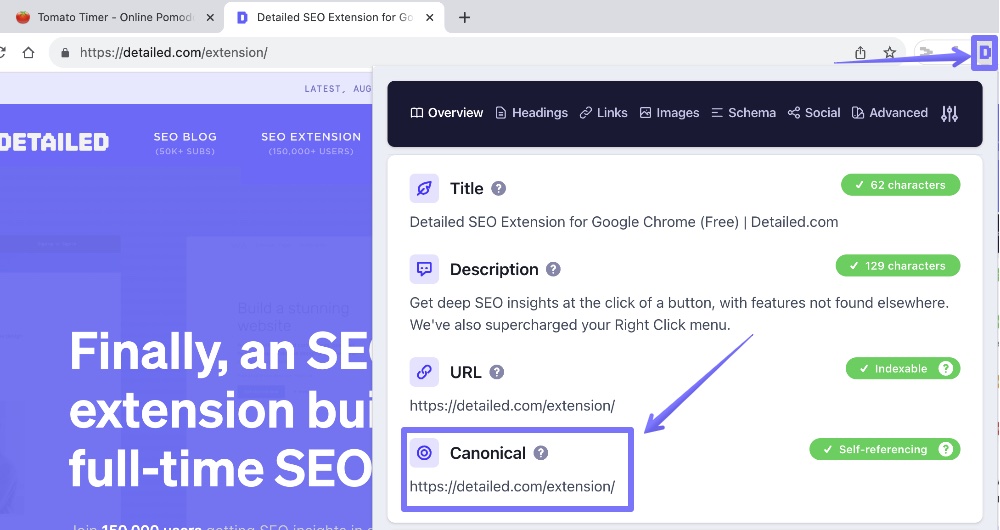1000x530 pixels.
Task: Click the share page icon in address bar
Action: (x=860, y=53)
